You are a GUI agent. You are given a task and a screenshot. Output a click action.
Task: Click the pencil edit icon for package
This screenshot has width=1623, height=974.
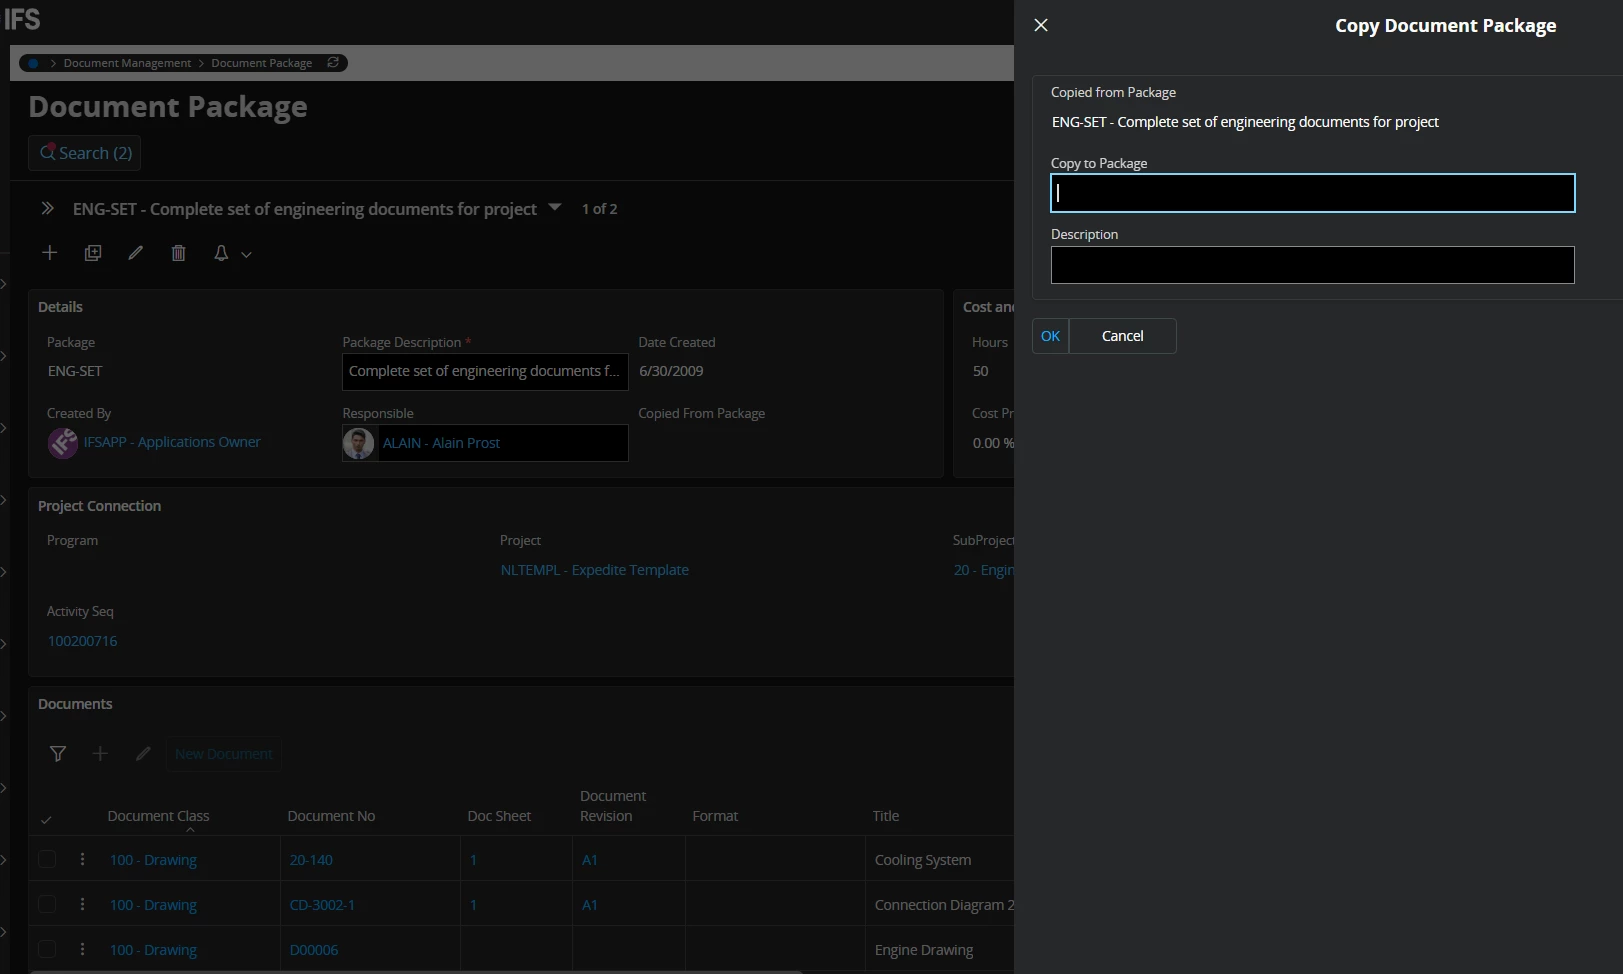pyautogui.click(x=136, y=253)
